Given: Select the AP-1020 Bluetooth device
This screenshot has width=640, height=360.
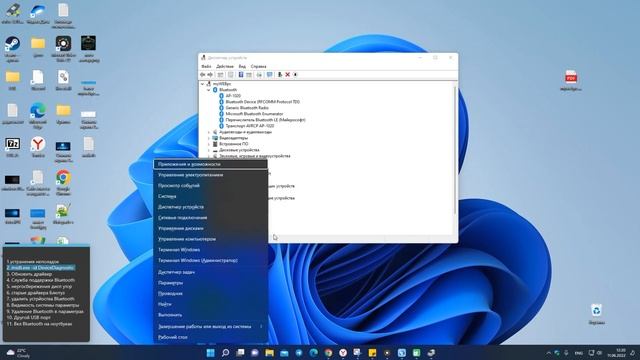Looking at the screenshot, I should pos(233,96).
